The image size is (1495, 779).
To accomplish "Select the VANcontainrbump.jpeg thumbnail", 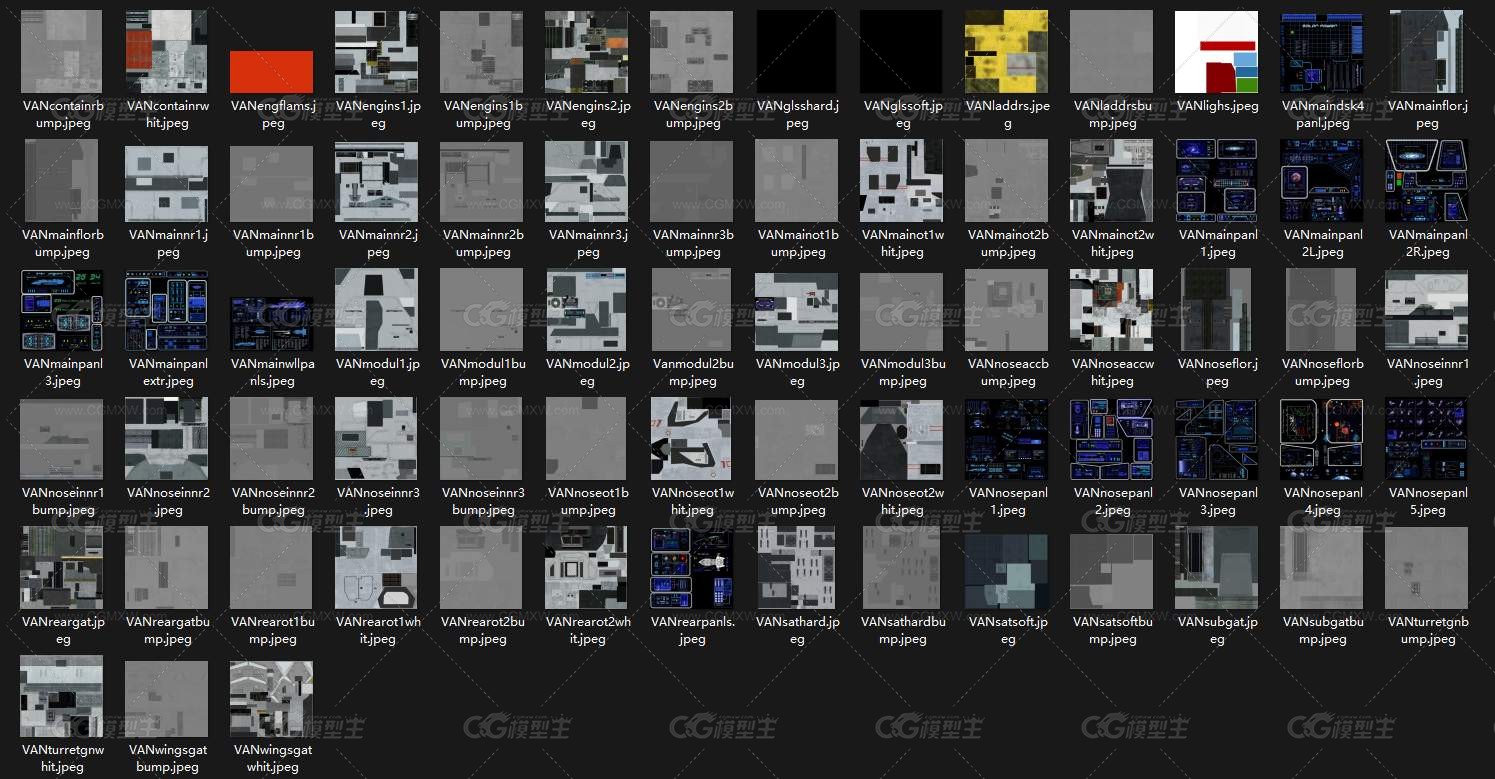I will tap(62, 52).
